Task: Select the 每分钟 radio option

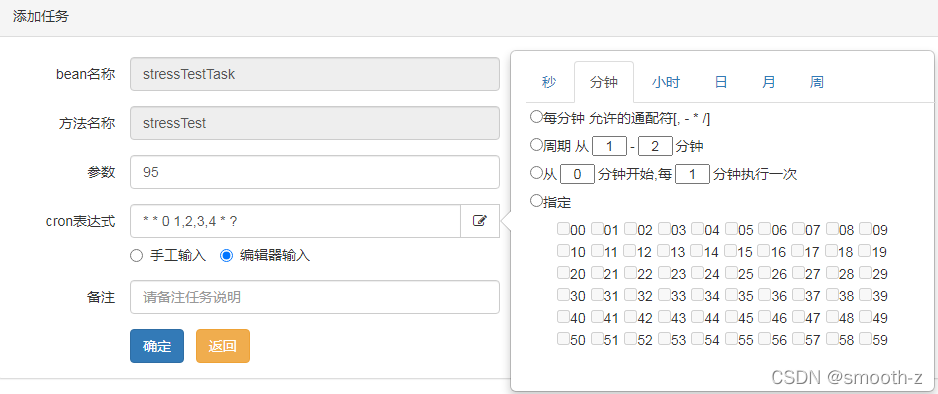Action: tap(536, 117)
